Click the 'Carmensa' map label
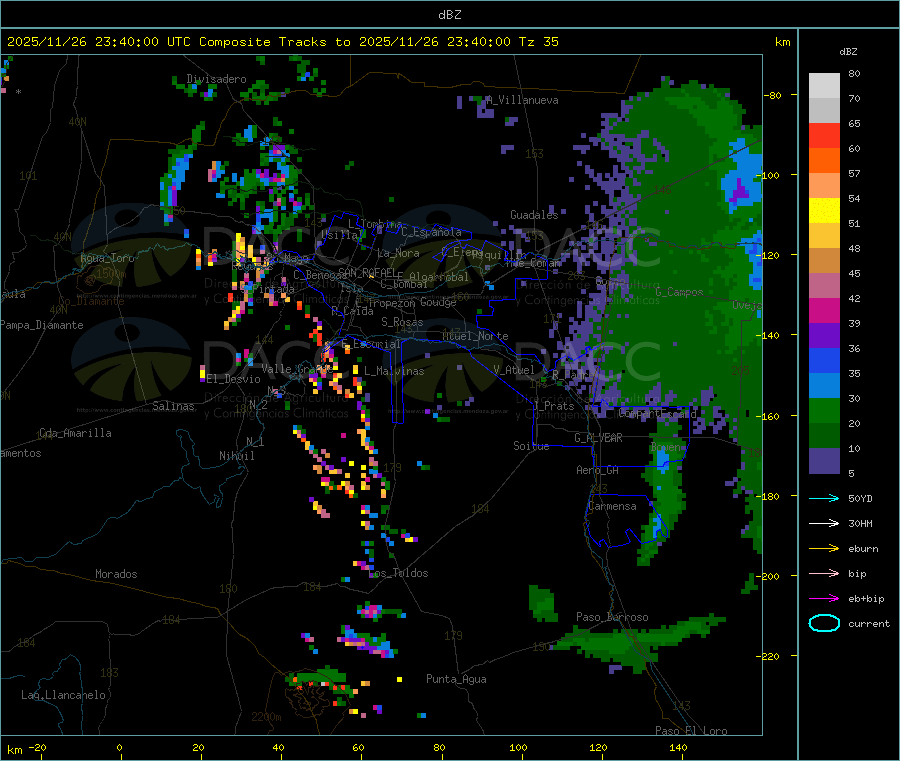The image size is (900, 761). [612, 506]
